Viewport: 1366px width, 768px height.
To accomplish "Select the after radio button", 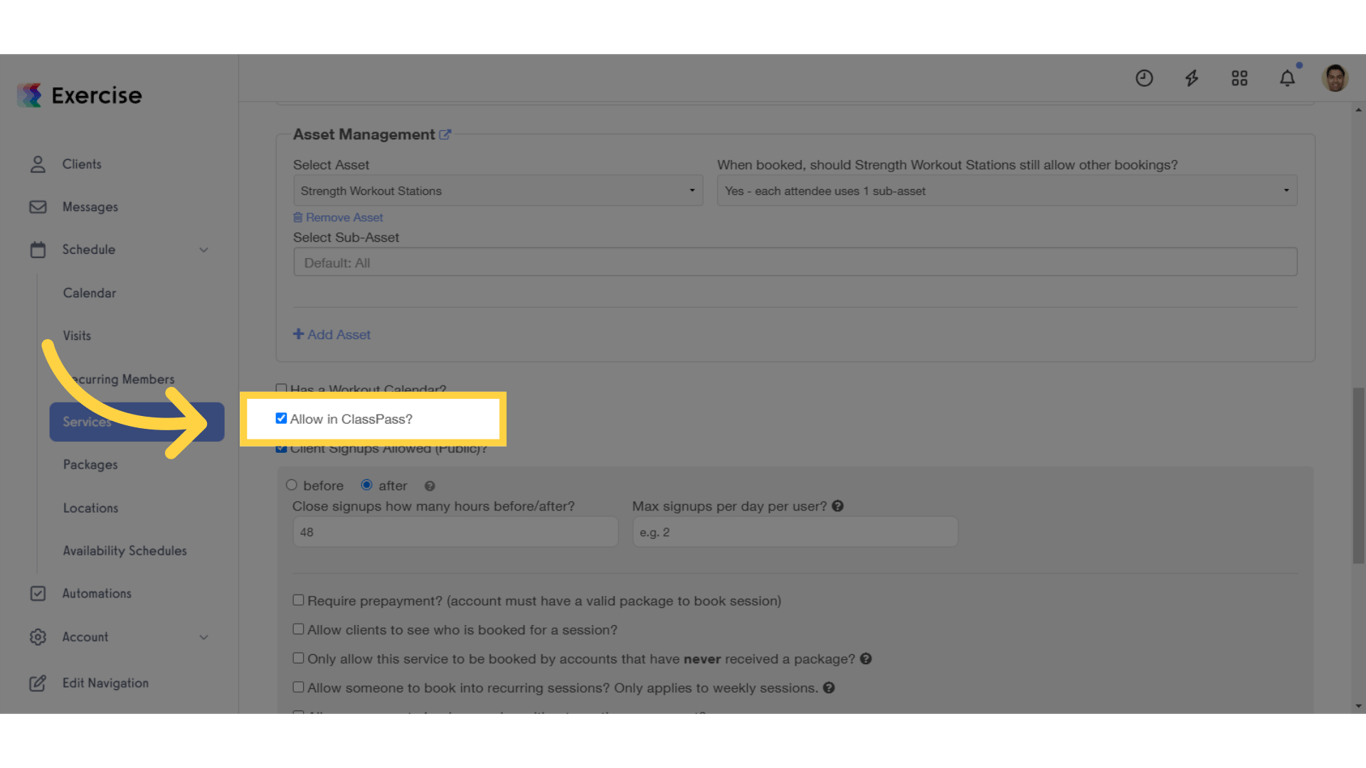I will (x=367, y=485).
